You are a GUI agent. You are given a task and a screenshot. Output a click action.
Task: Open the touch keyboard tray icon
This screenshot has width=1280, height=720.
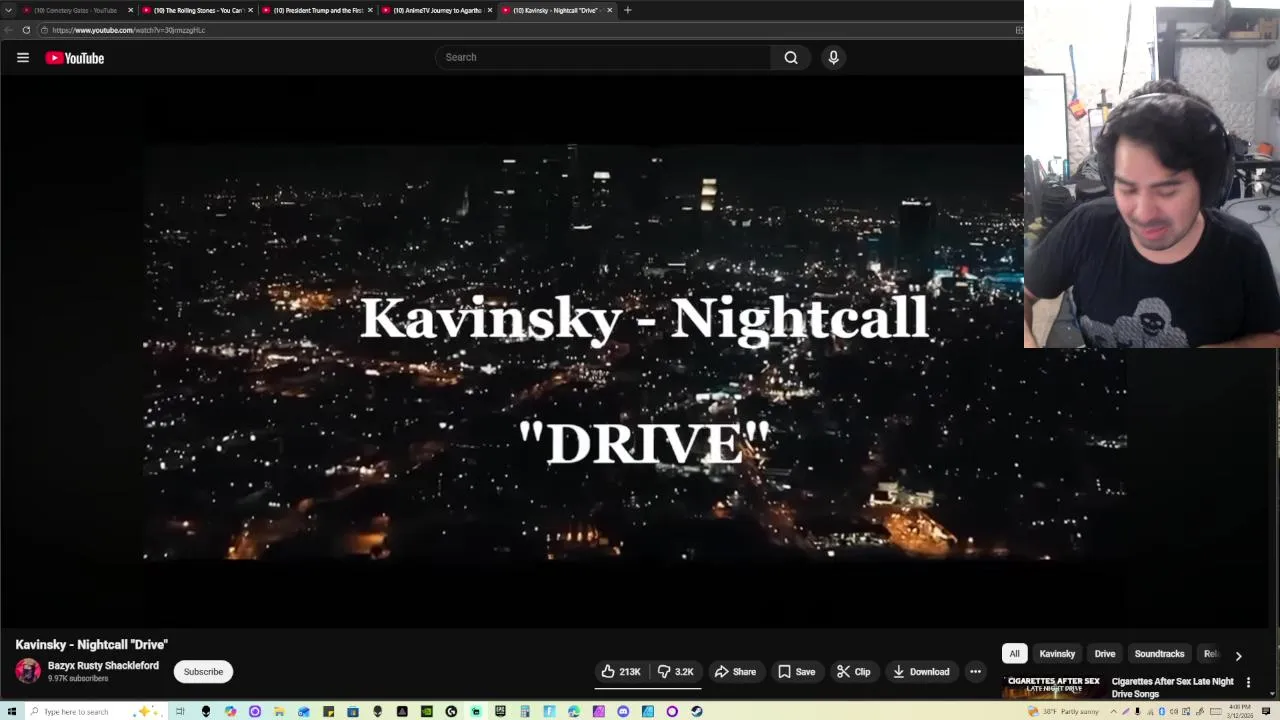(1216, 711)
